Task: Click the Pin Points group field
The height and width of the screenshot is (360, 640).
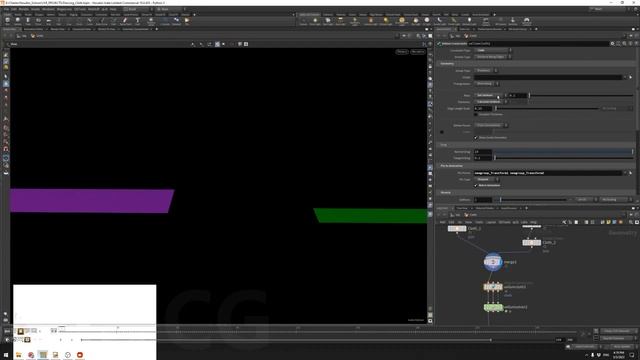Action: [x=548, y=173]
